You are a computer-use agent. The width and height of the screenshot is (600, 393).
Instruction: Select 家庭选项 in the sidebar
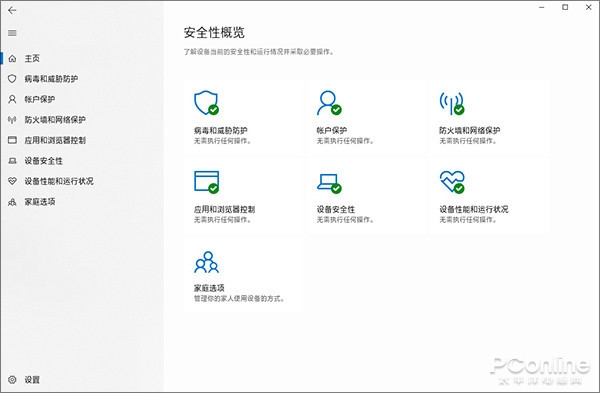(40, 202)
